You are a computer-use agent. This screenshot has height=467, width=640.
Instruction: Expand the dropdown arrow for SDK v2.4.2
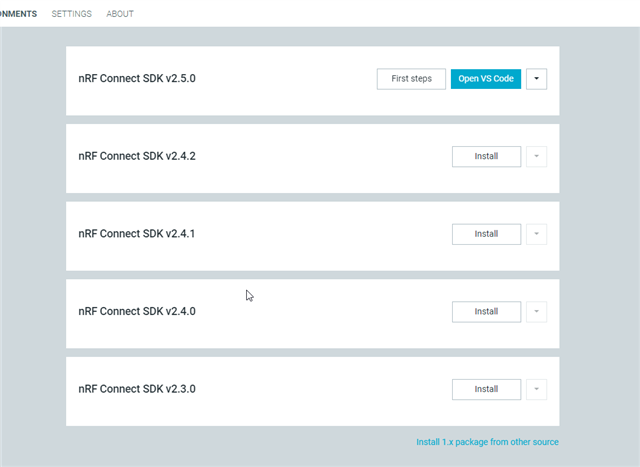coord(536,156)
